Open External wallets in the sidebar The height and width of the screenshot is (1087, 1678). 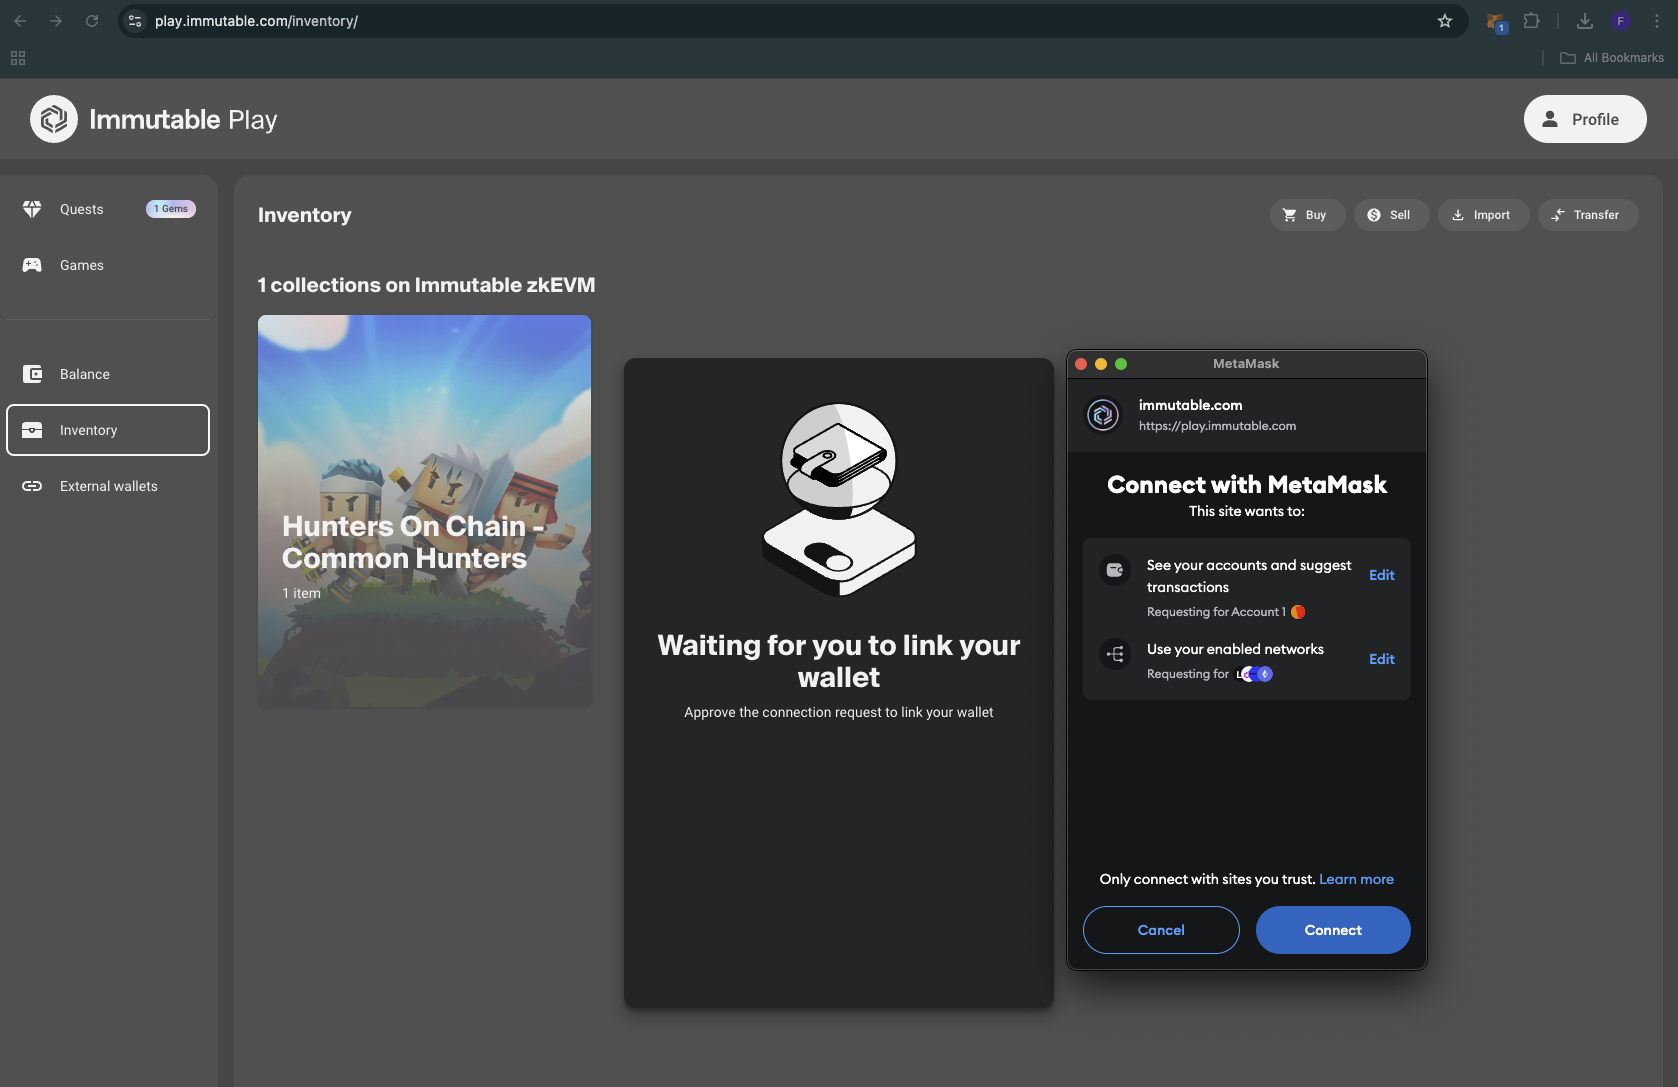pyautogui.click(x=108, y=486)
